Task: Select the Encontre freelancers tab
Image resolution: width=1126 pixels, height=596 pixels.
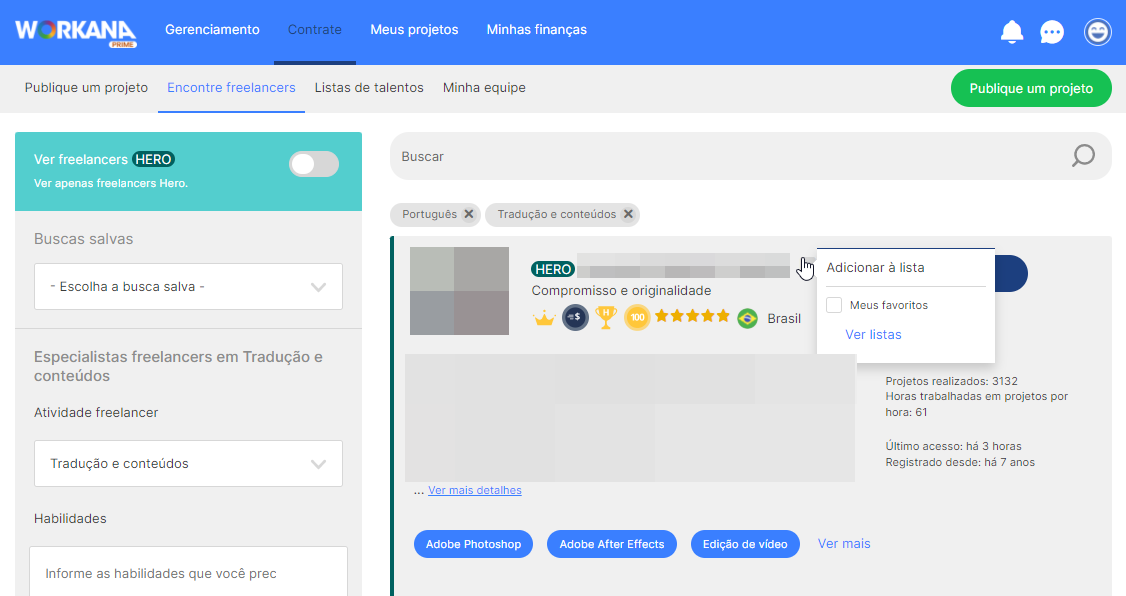Action: [231, 88]
